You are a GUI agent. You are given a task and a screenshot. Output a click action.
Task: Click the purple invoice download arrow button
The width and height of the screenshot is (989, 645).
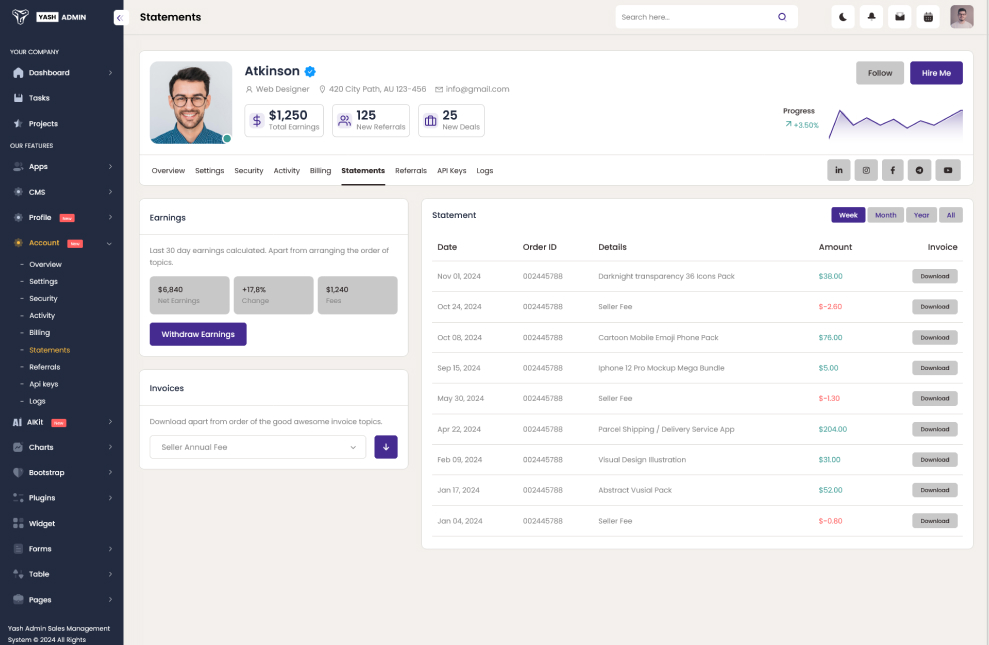(386, 447)
